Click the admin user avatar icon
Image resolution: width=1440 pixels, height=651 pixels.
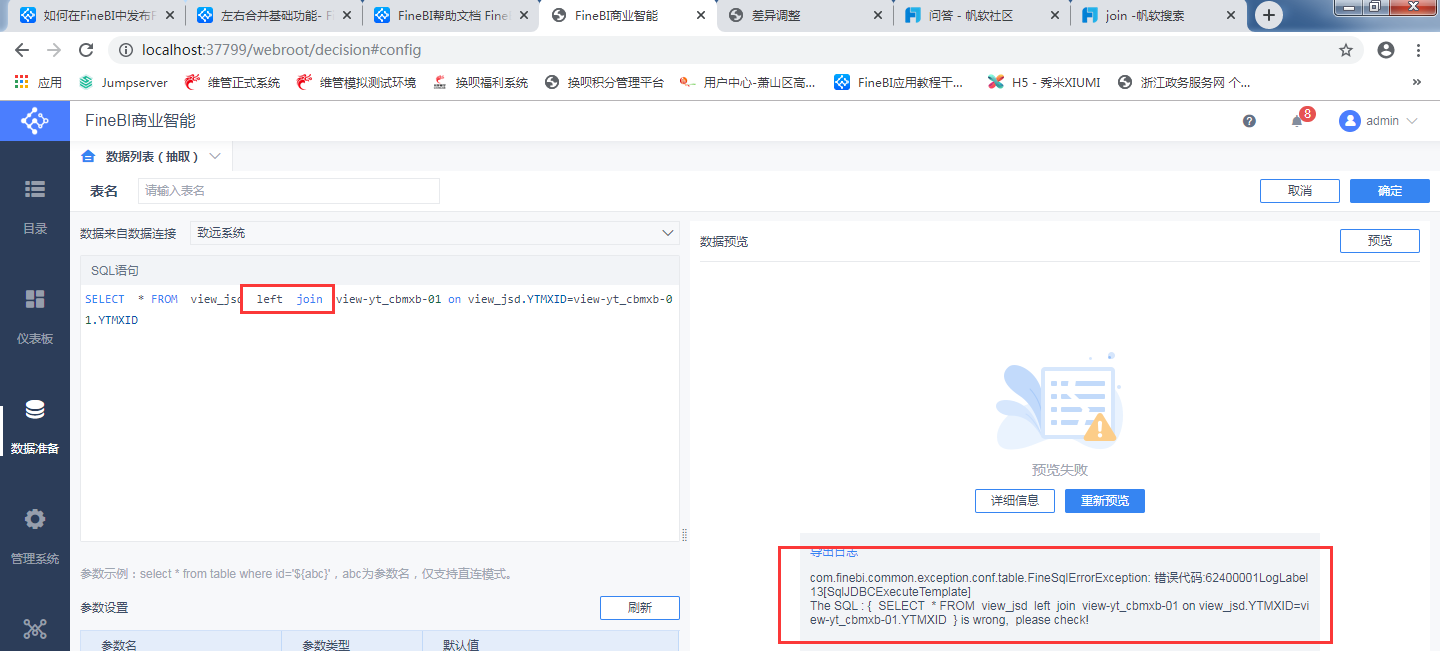coord(1350,121)
